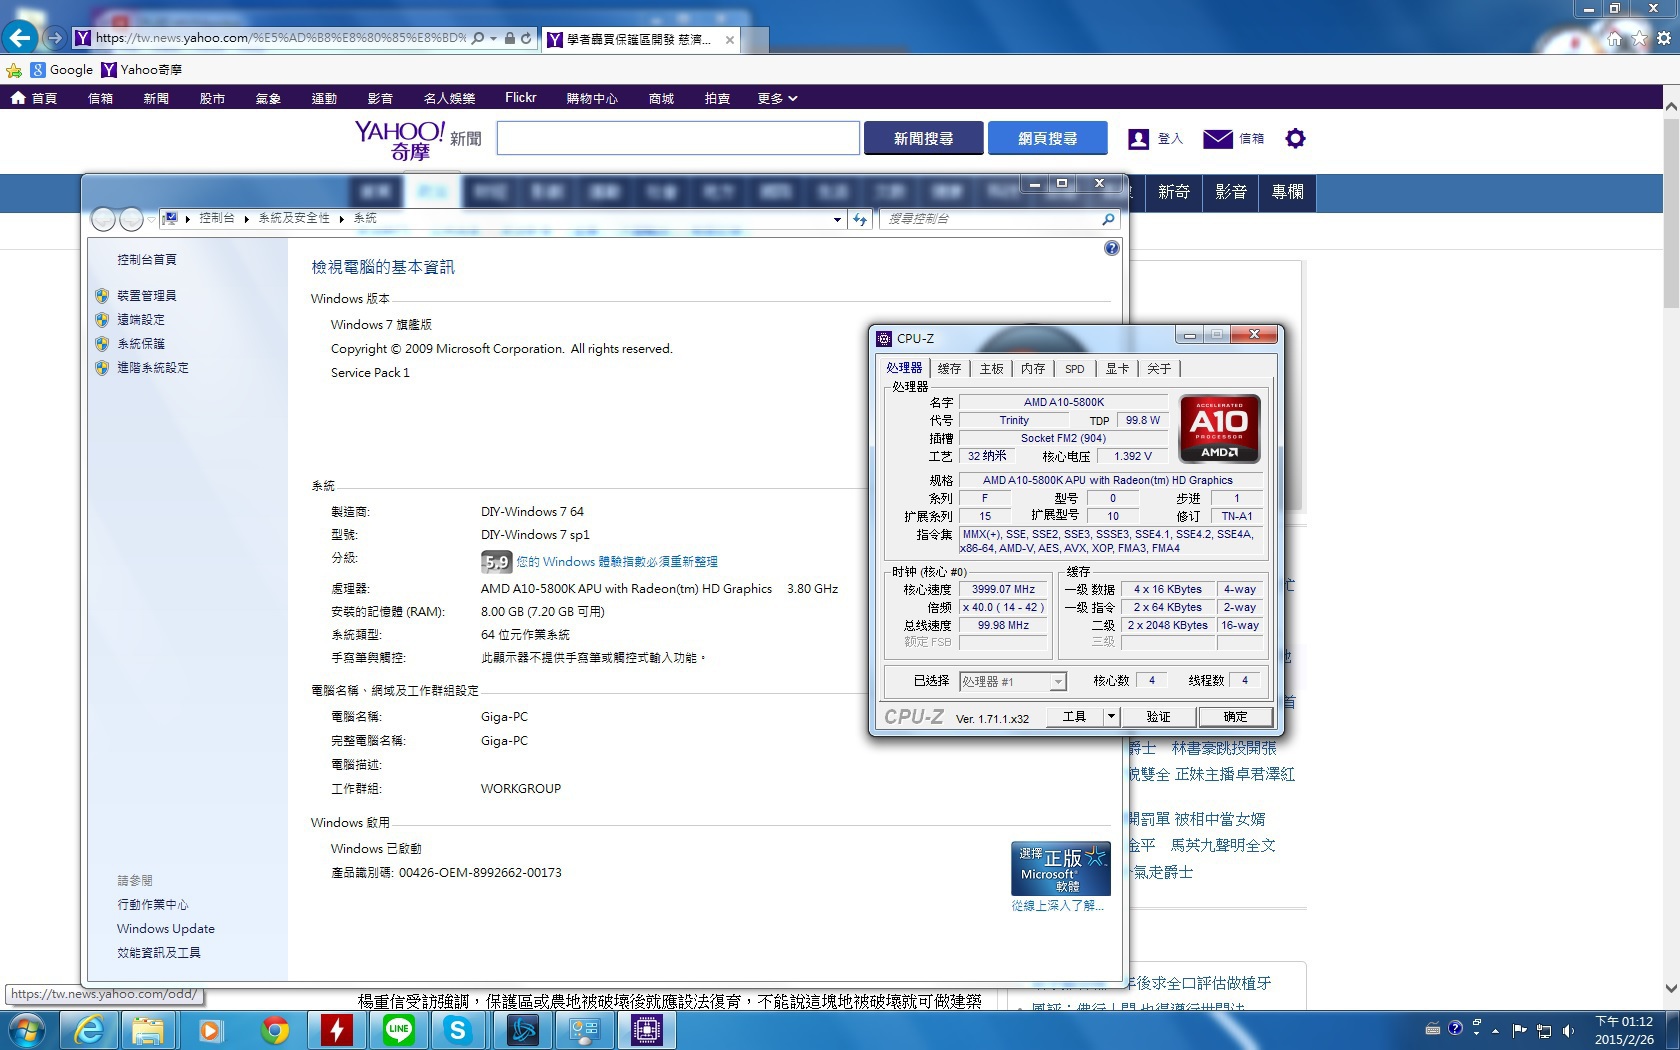Click the control panel help question mark icon

[1111, 248]
